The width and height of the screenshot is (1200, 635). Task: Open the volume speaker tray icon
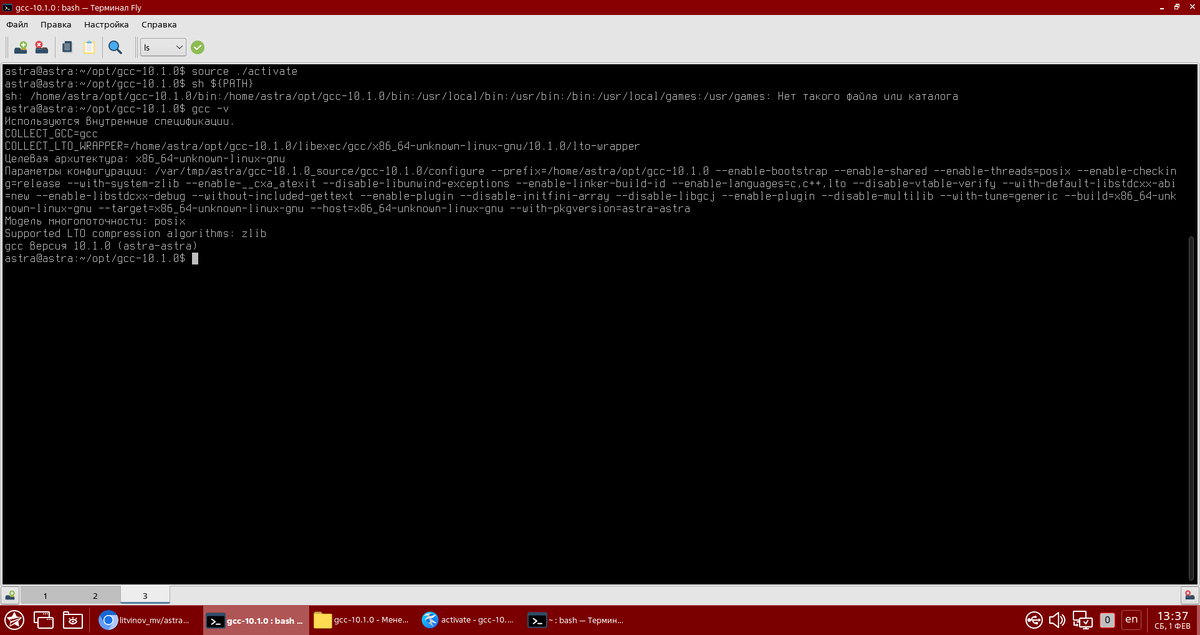pos(1058,620)
